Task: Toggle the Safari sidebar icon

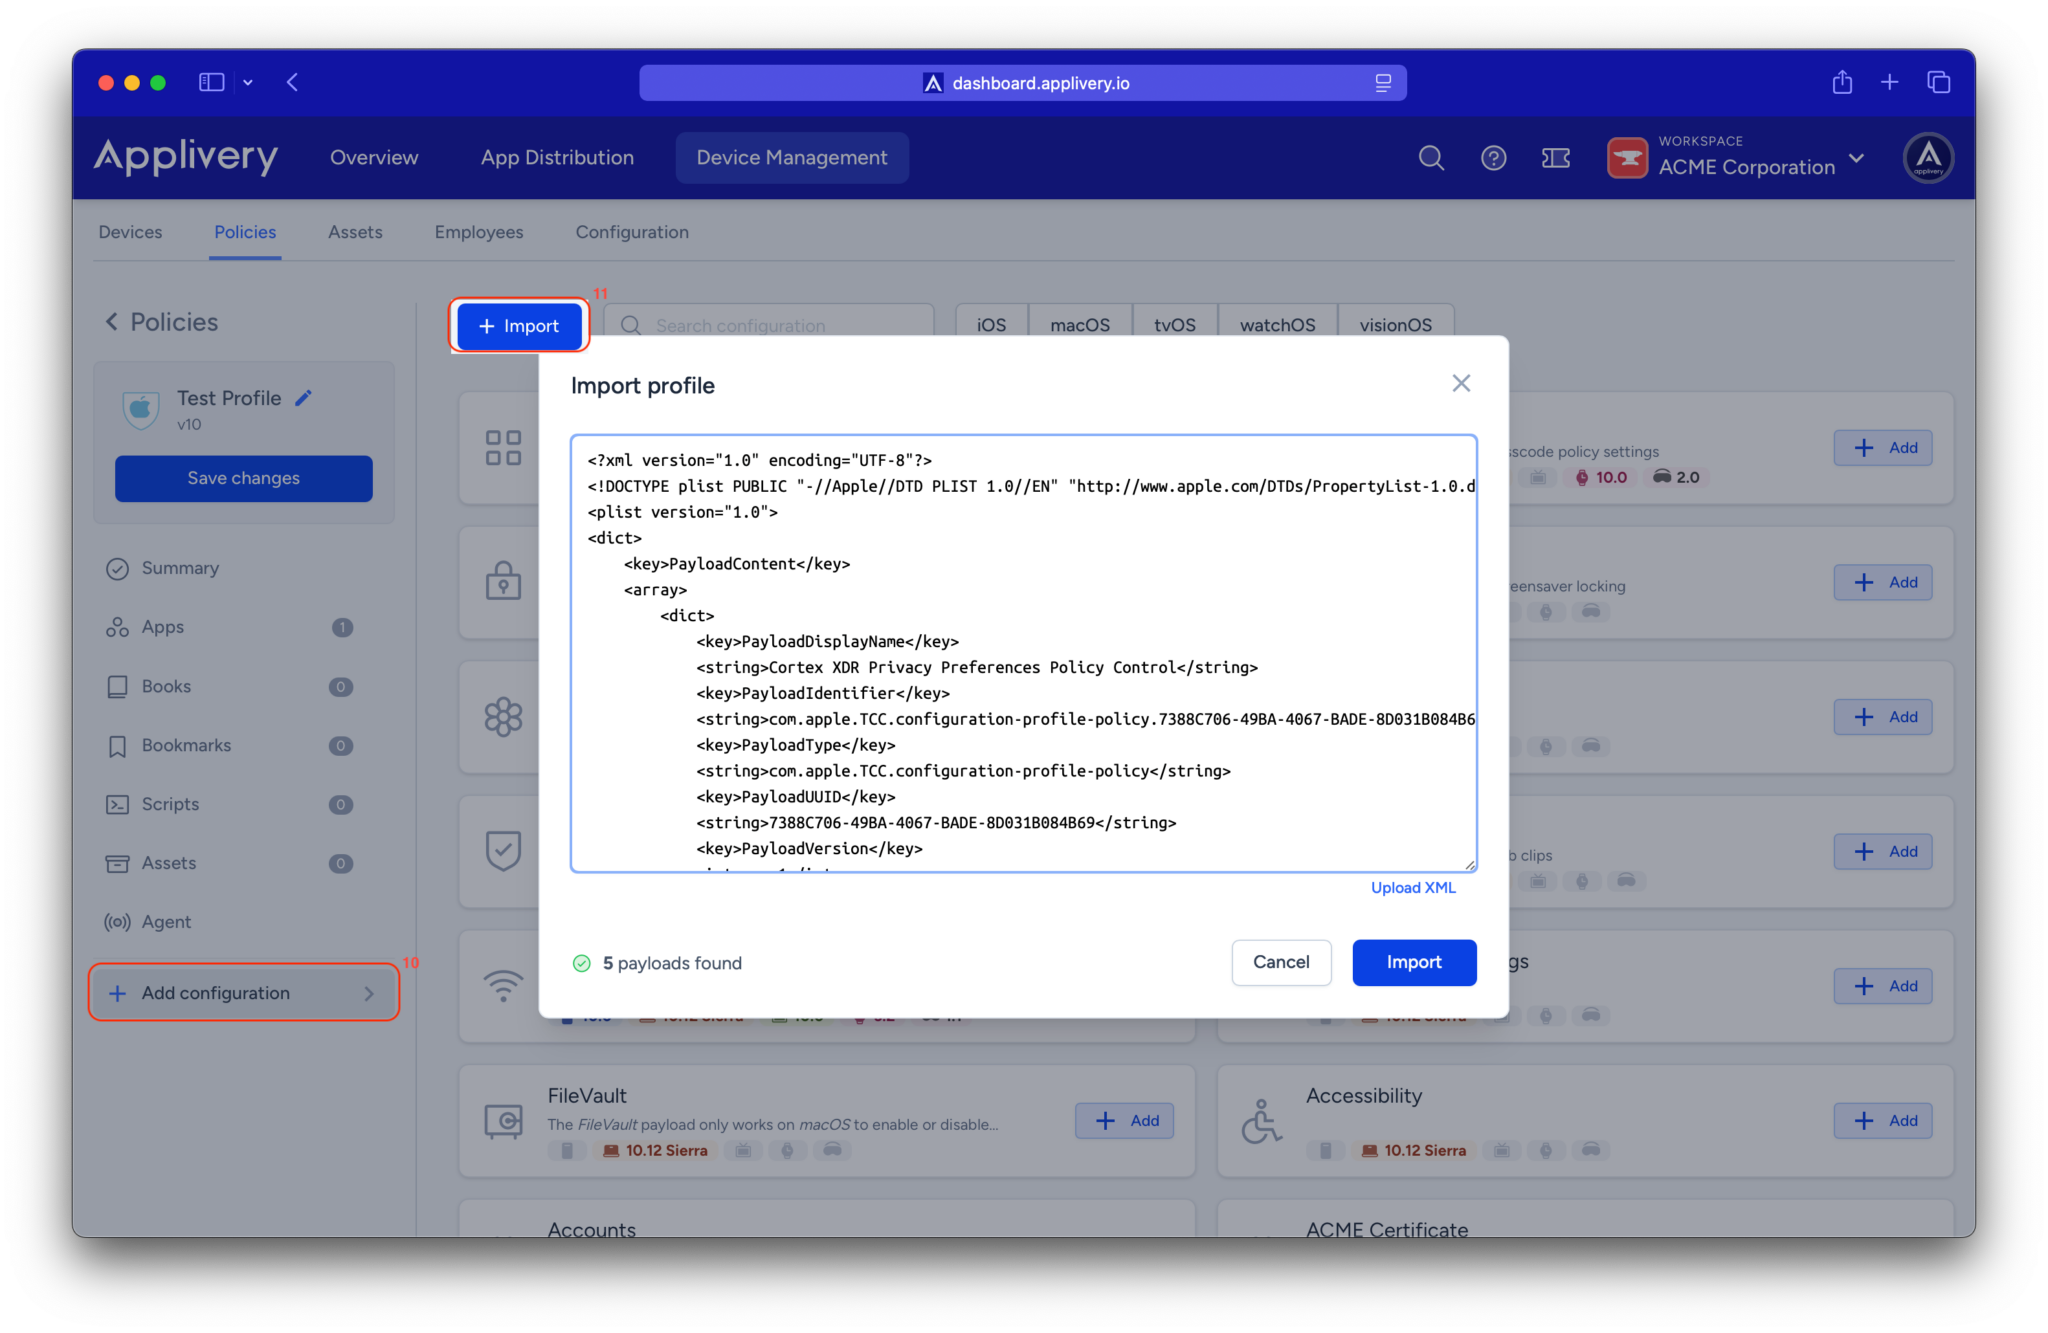Action: [x=211, y=83]
